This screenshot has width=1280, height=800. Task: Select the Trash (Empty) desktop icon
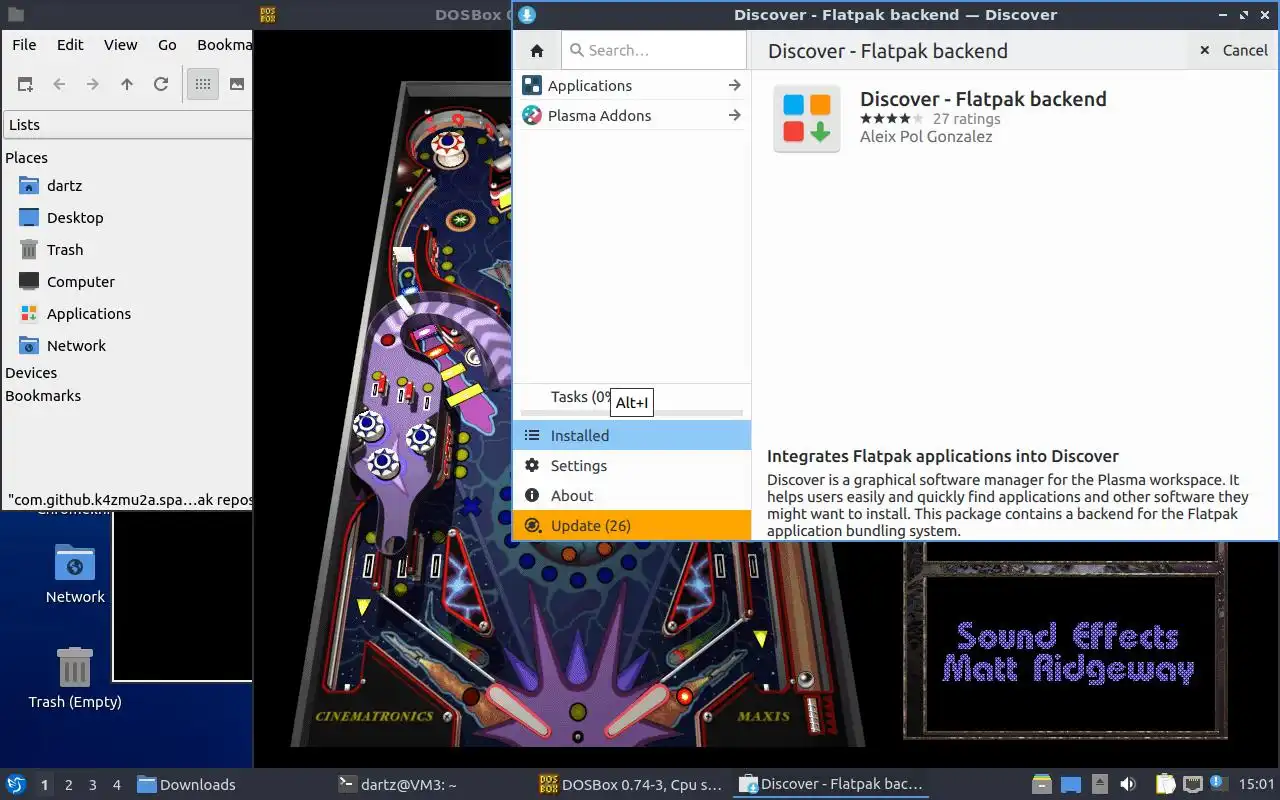coord(75,677)
